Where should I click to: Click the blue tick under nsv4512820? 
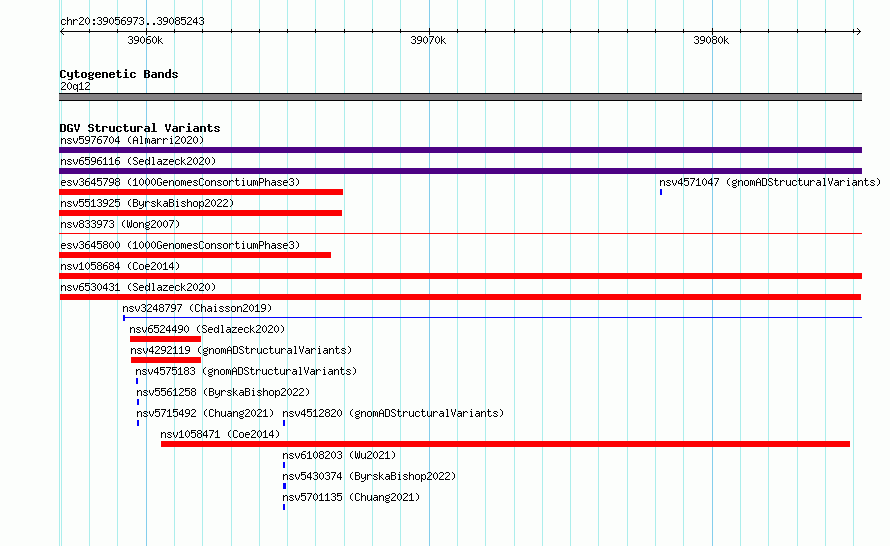284,423
